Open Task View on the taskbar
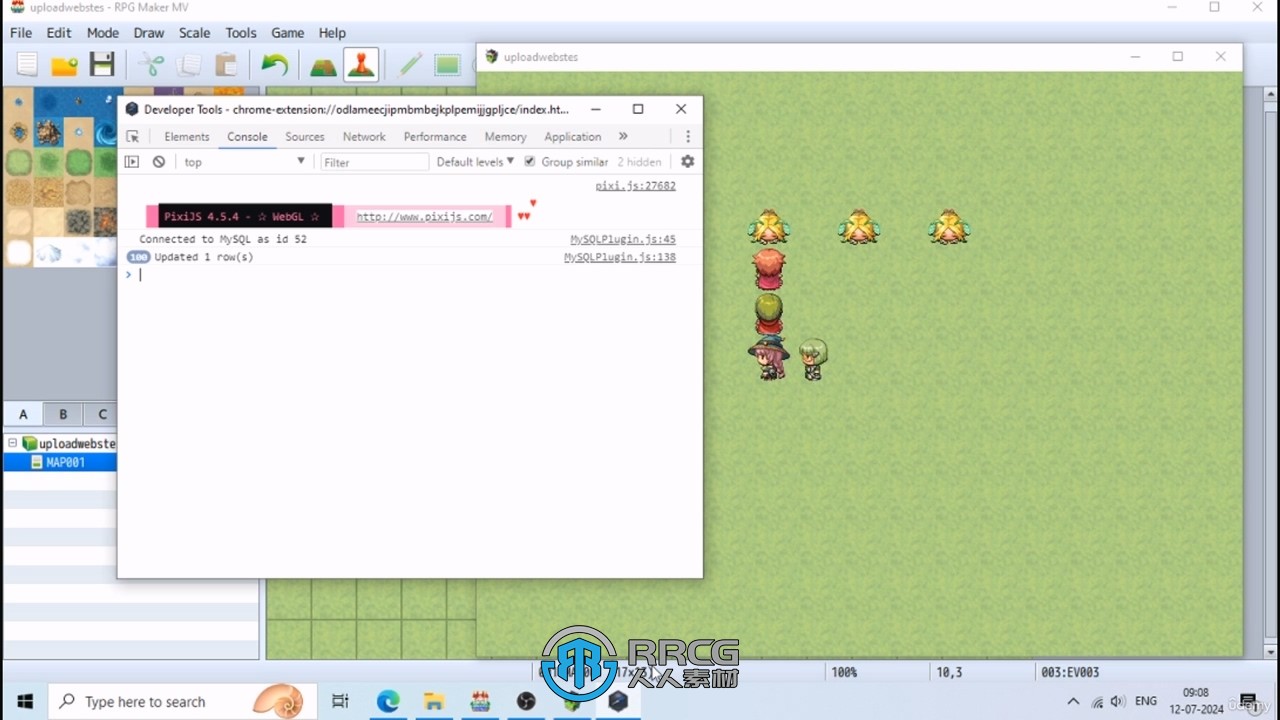The image size is (1280, 720). tap(341, 701)
